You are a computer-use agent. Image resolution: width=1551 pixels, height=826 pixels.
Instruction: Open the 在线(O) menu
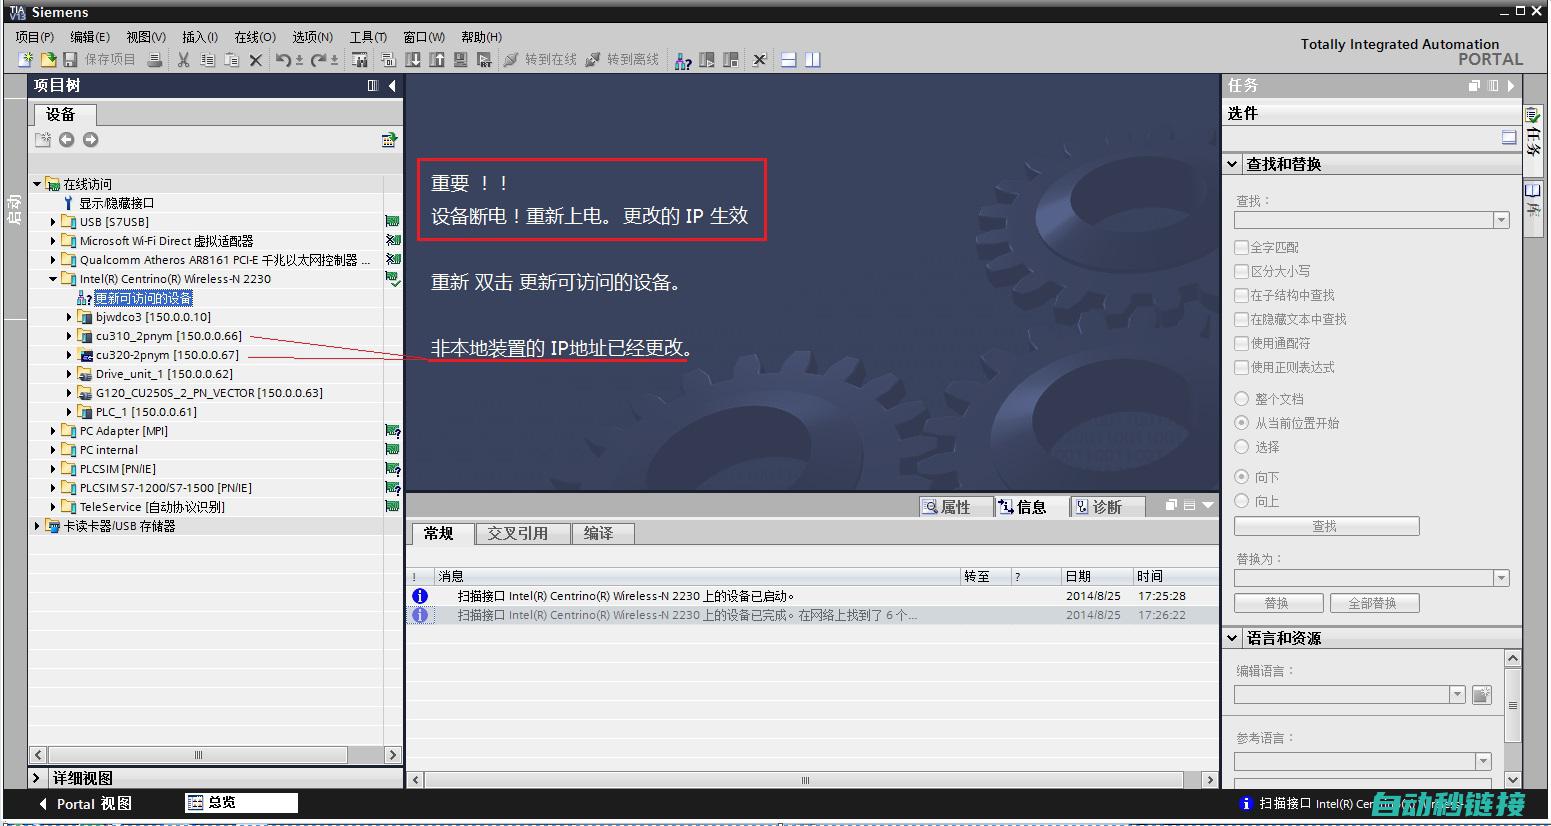pyautogui.click(x=255, y=37)
